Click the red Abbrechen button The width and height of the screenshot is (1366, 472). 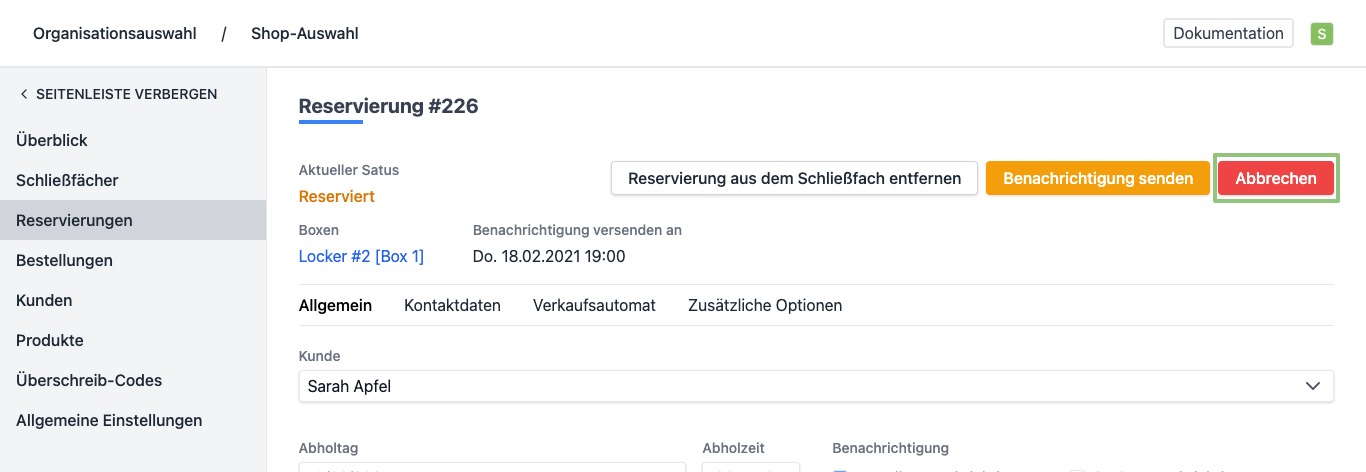1275,179
